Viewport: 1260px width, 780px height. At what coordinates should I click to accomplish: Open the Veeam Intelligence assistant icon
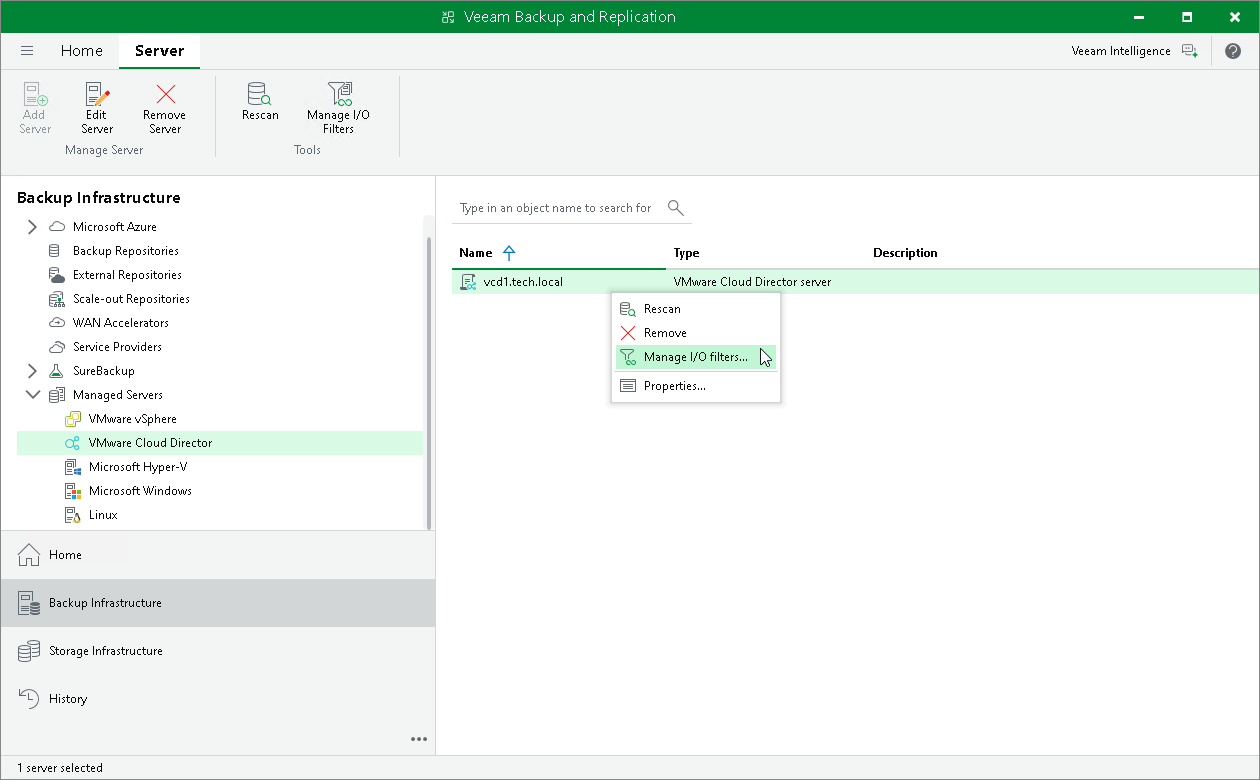pos(1189,51)
